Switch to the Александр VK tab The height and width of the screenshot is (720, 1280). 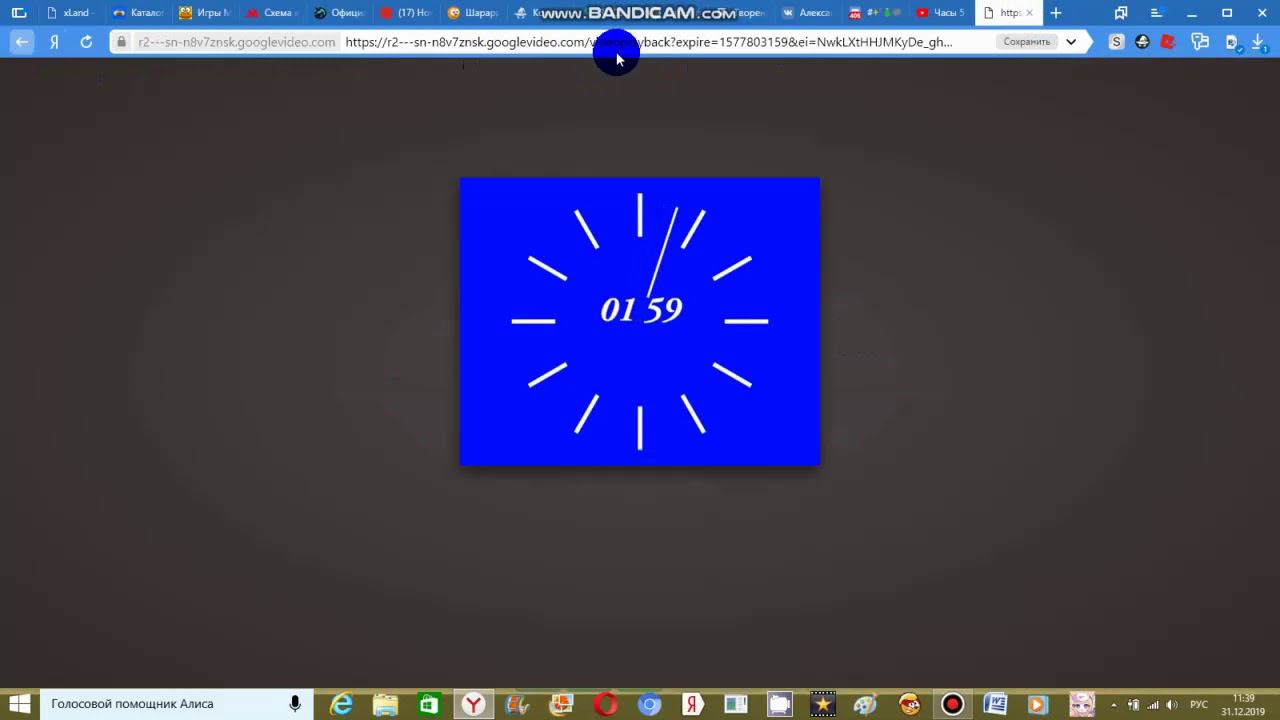806,13
